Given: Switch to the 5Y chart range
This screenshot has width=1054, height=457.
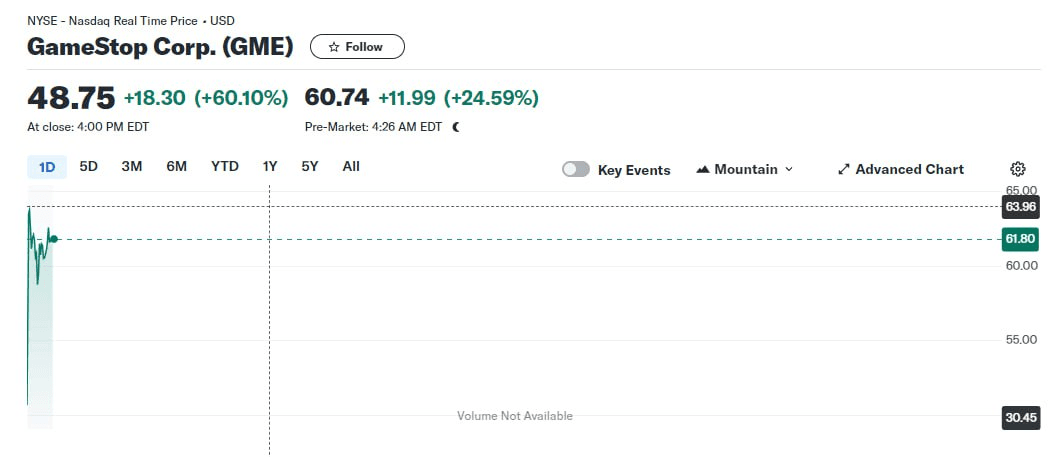Looking at the screenshot, I should tap(310, 167).
